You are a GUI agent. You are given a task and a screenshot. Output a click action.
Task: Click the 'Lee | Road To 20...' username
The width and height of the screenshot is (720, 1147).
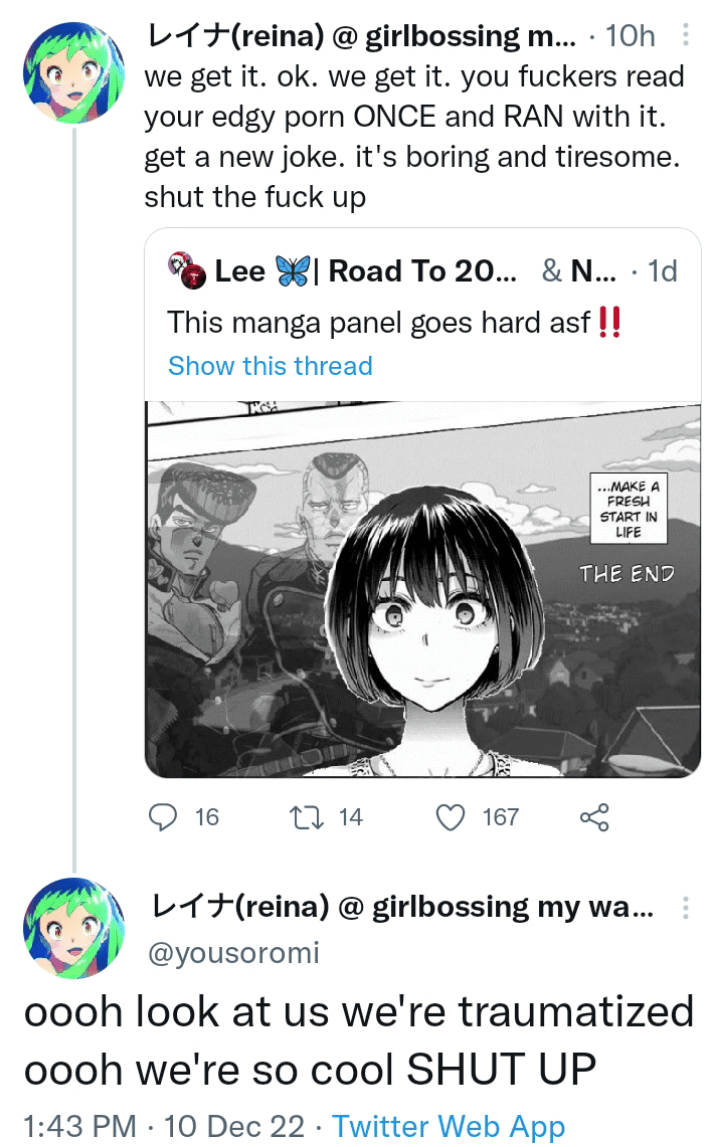[365, 271]
